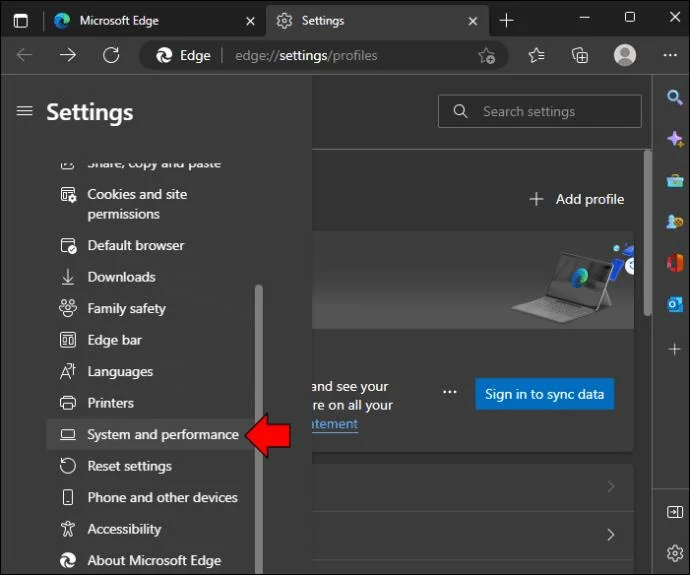Screen dimensions: 690x575
Task: Open the Favorites list icon
Action: point(536,55)
